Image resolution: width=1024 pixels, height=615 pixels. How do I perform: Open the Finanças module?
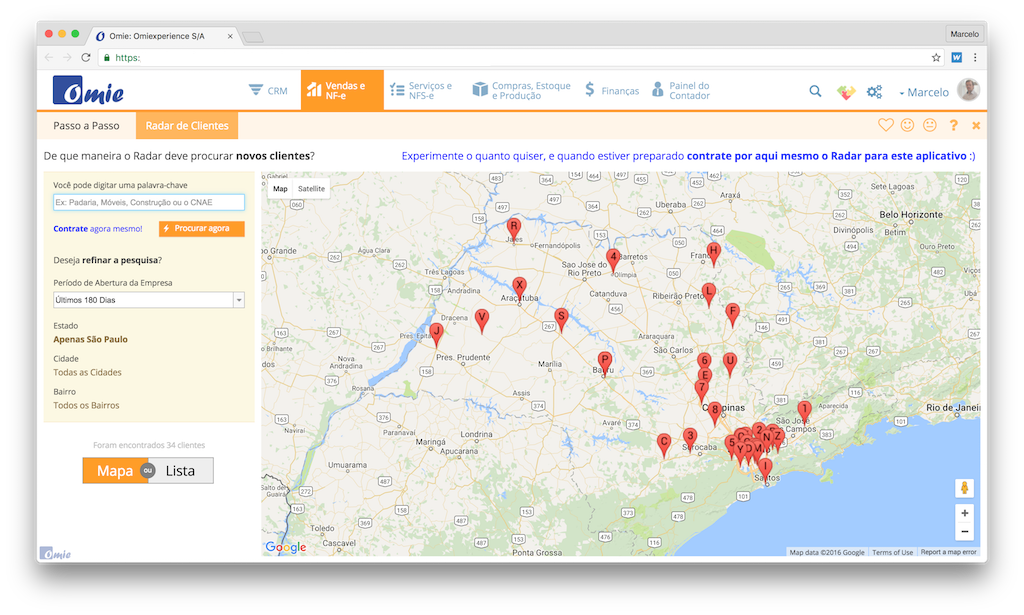[612, 91]
